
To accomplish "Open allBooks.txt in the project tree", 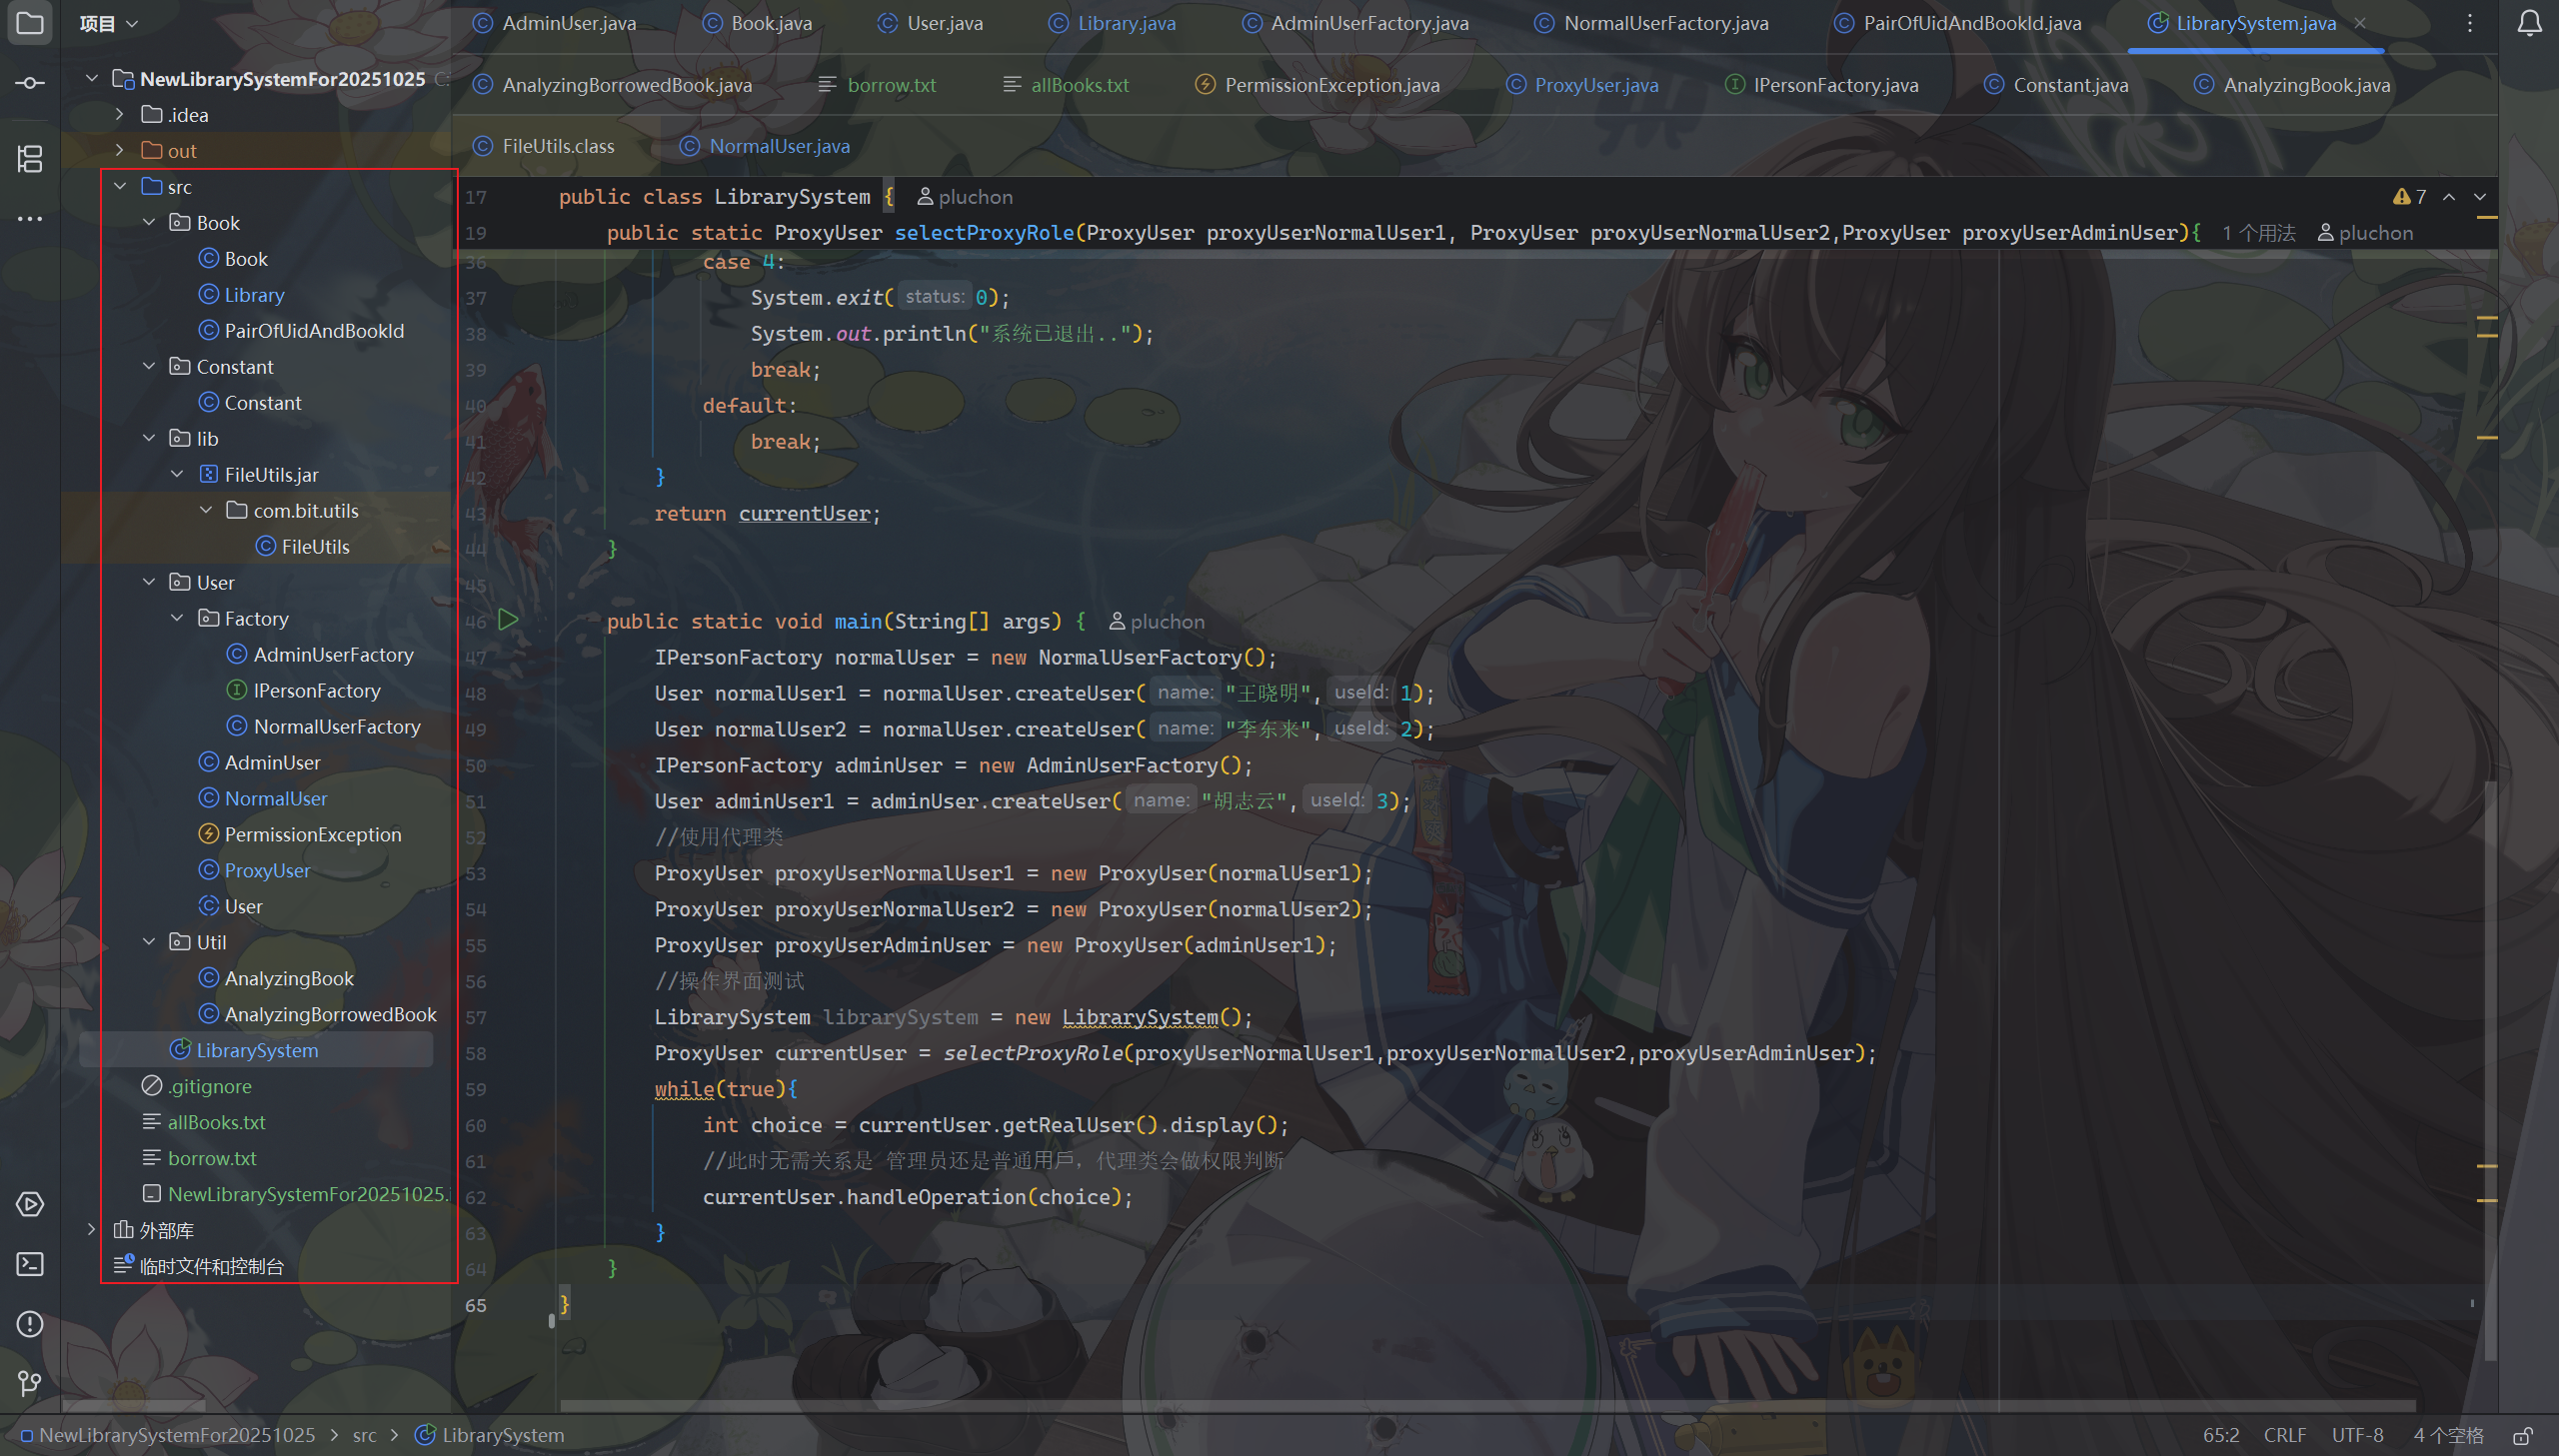I will click(x=216, y=1122).
